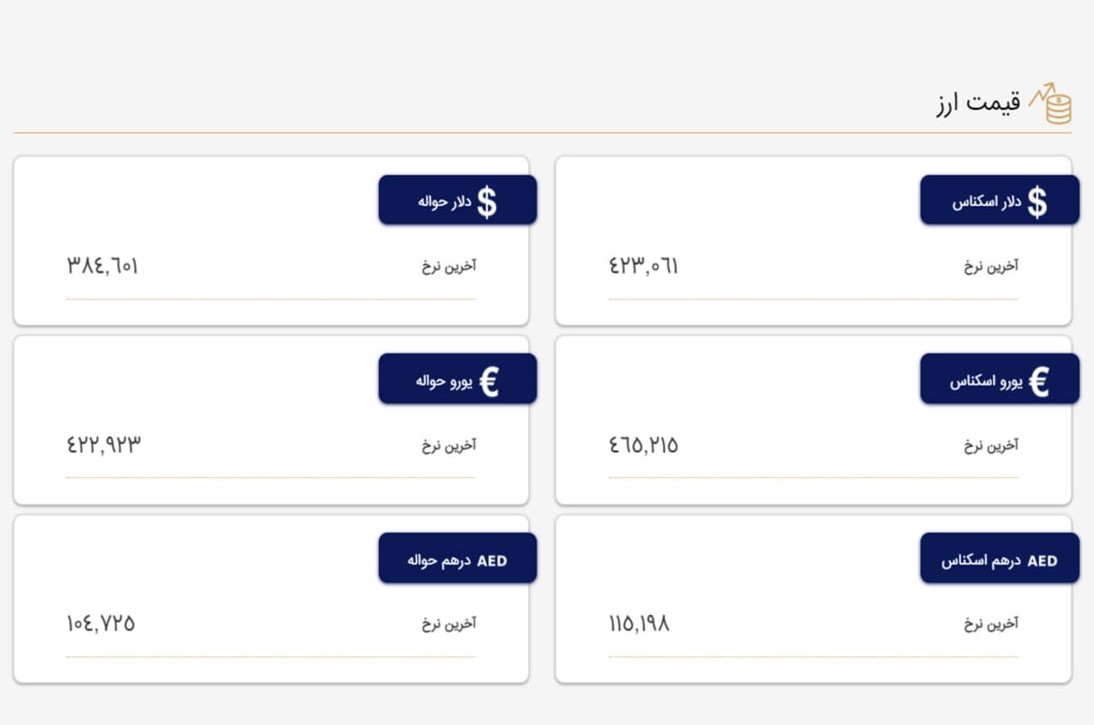The width and height of the screenshot is (1094, 725).
Task: Click the dollar banknote rate ۴۲۳,۰۶۱
Action: [643, 266]
